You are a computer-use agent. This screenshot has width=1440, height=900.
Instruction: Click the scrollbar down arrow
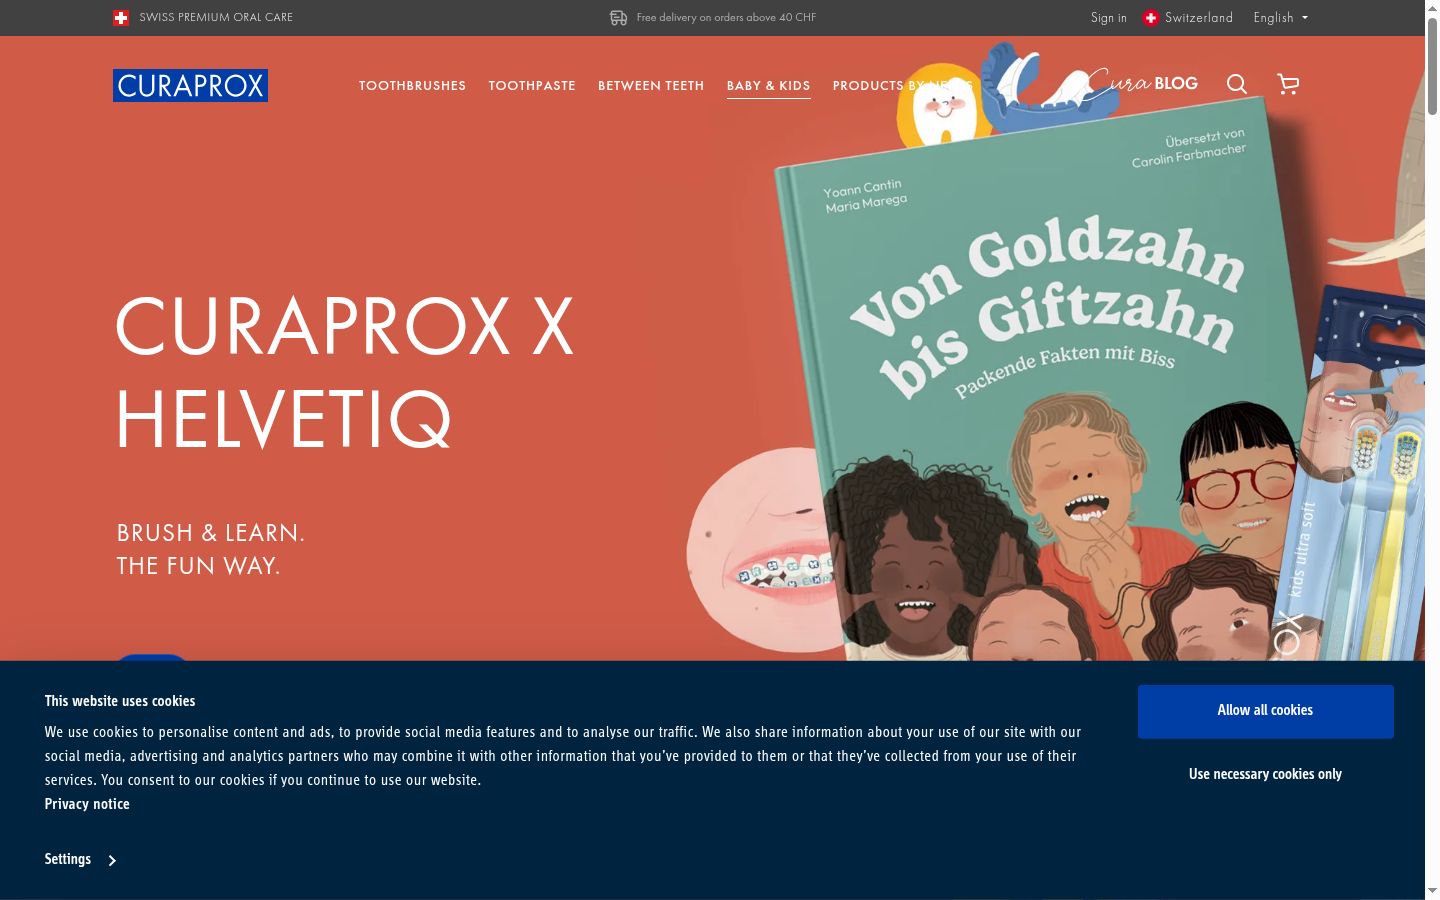[1432, 890]
